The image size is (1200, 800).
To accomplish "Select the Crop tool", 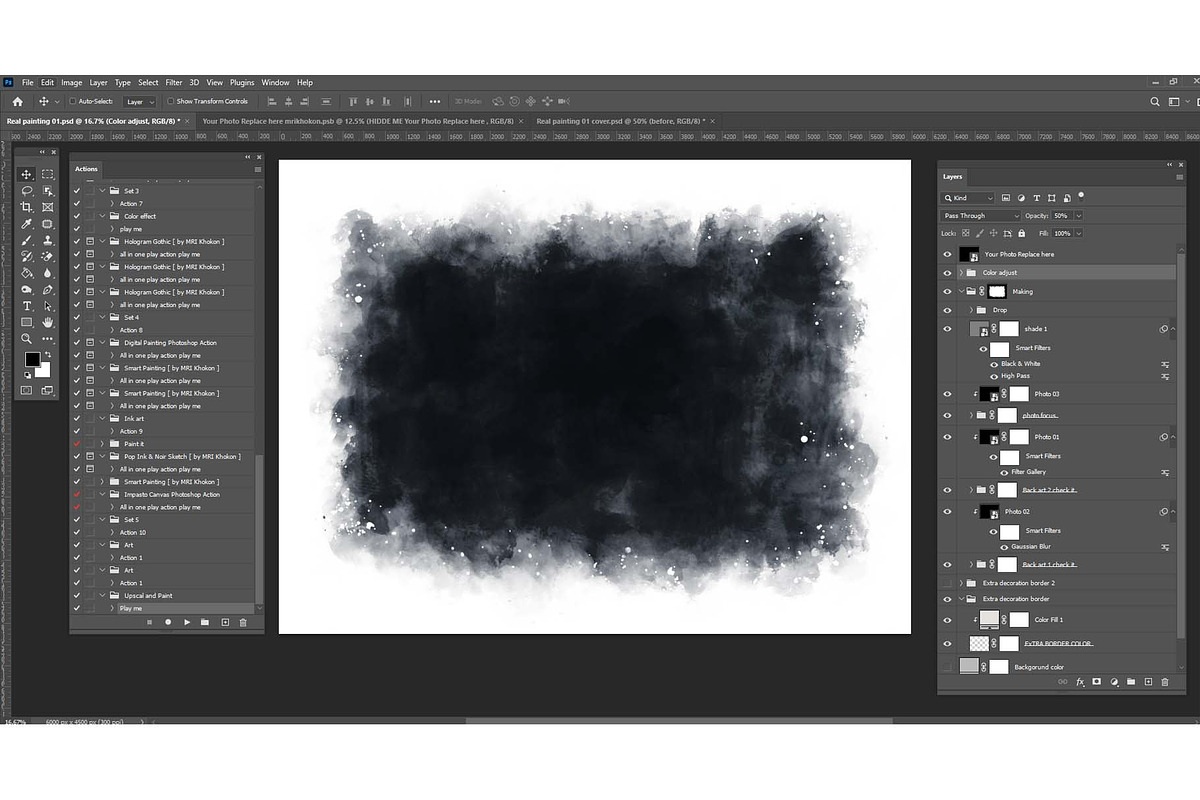I will pos(27,207).
